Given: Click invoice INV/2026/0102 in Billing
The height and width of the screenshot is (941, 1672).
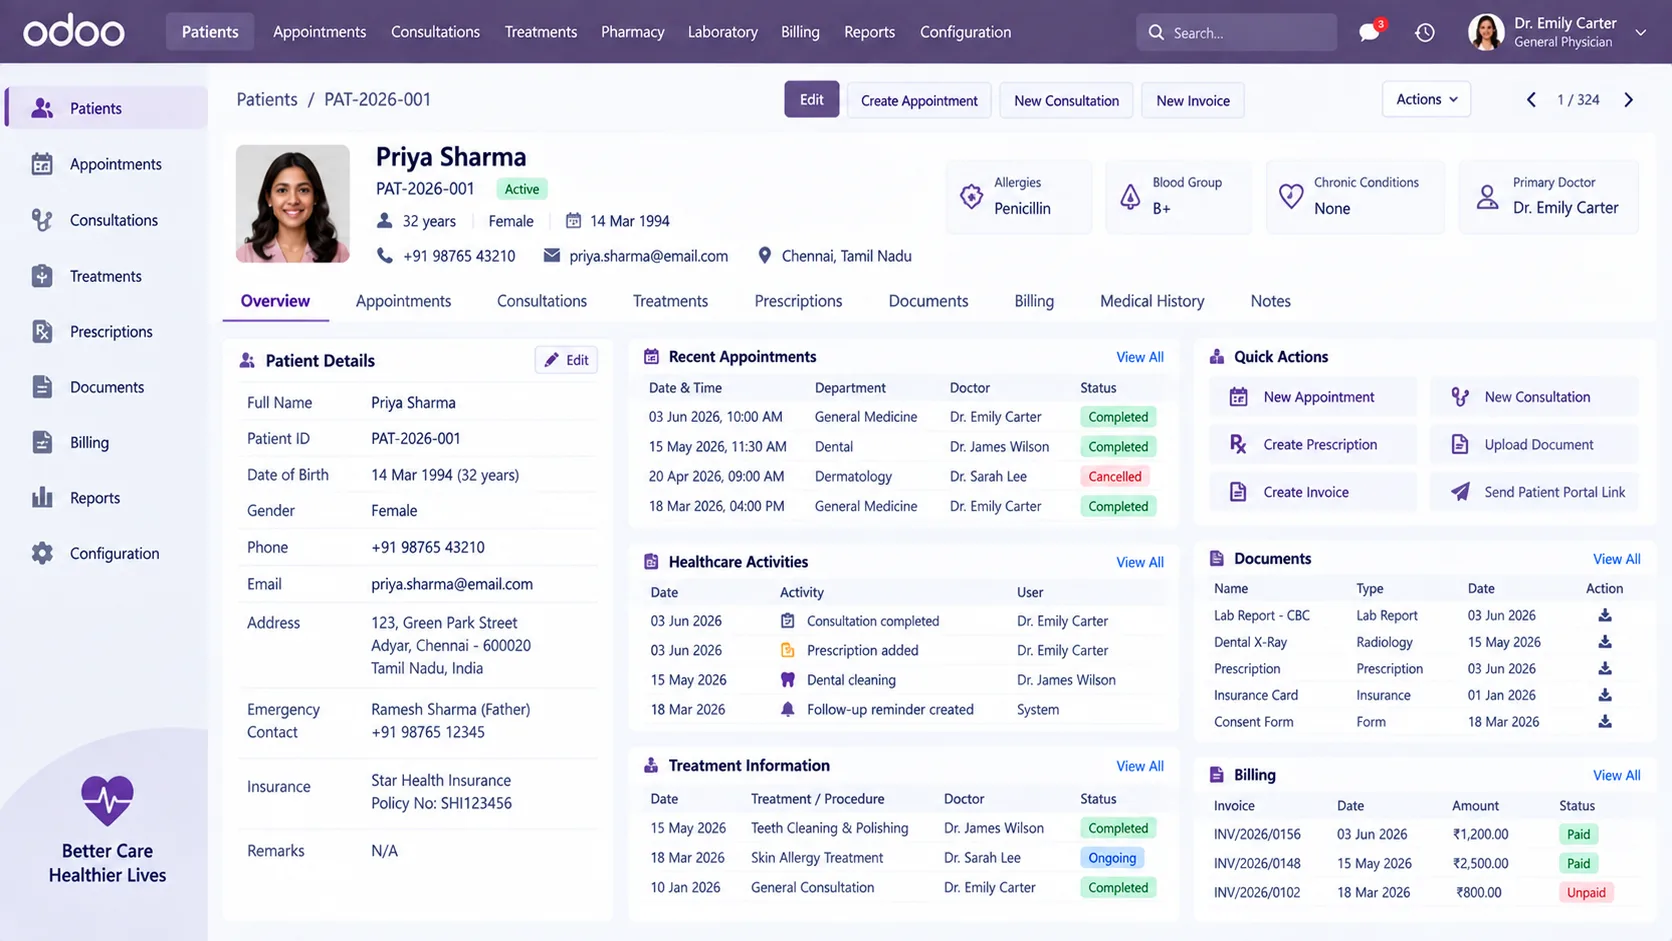Looking at the screenshot, I should [x=1257, y=892].
